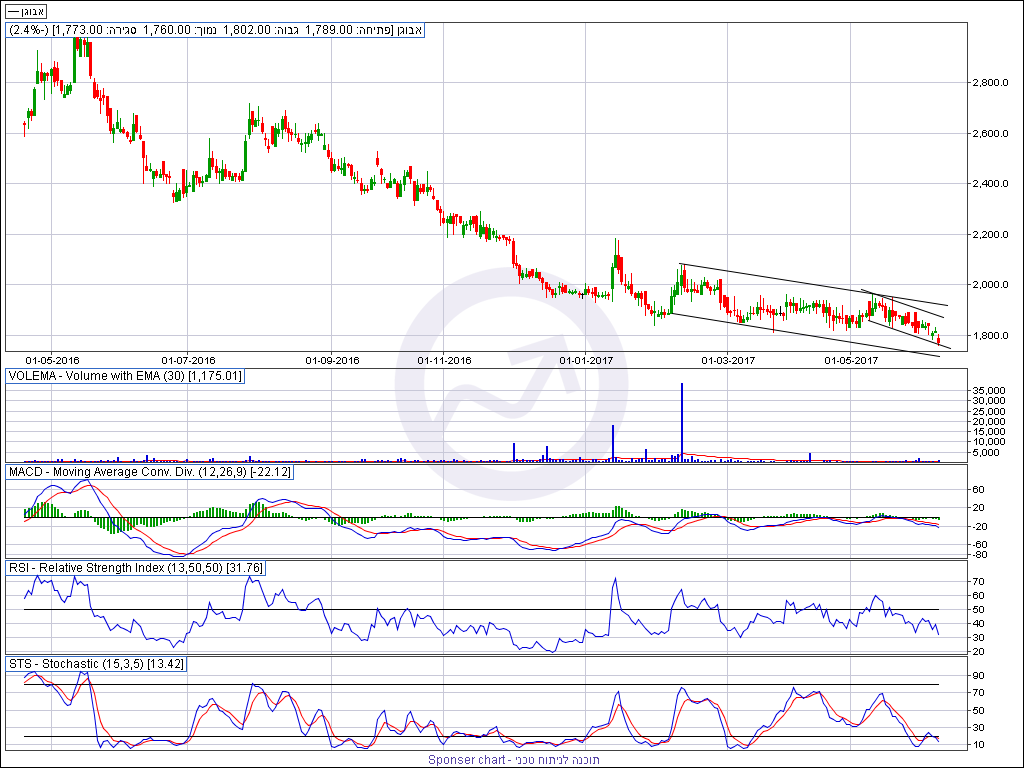
Task: Click the 01-09-2016 date marker
Action: tap(331, 359)
